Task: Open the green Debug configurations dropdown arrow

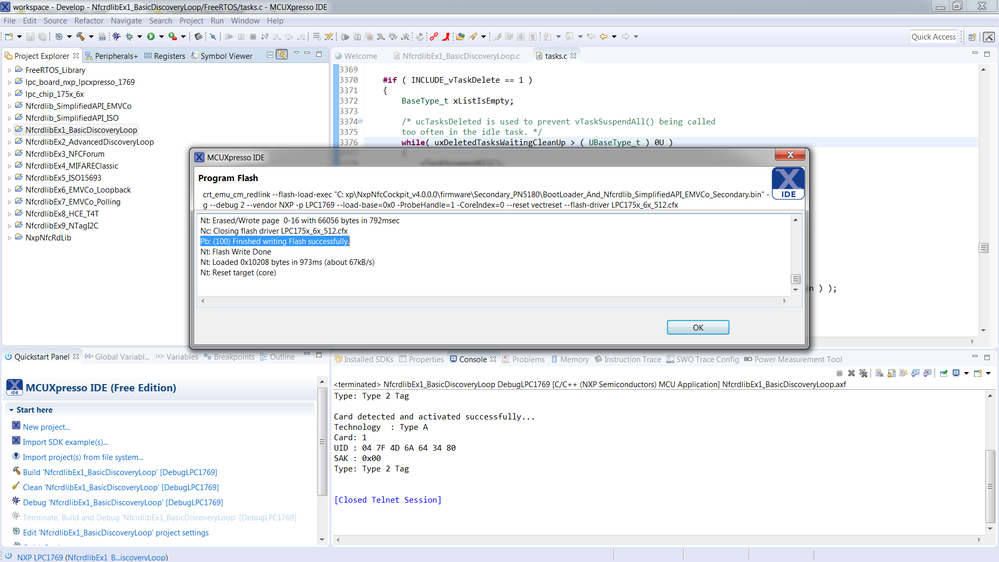Action: click(140, 37)
